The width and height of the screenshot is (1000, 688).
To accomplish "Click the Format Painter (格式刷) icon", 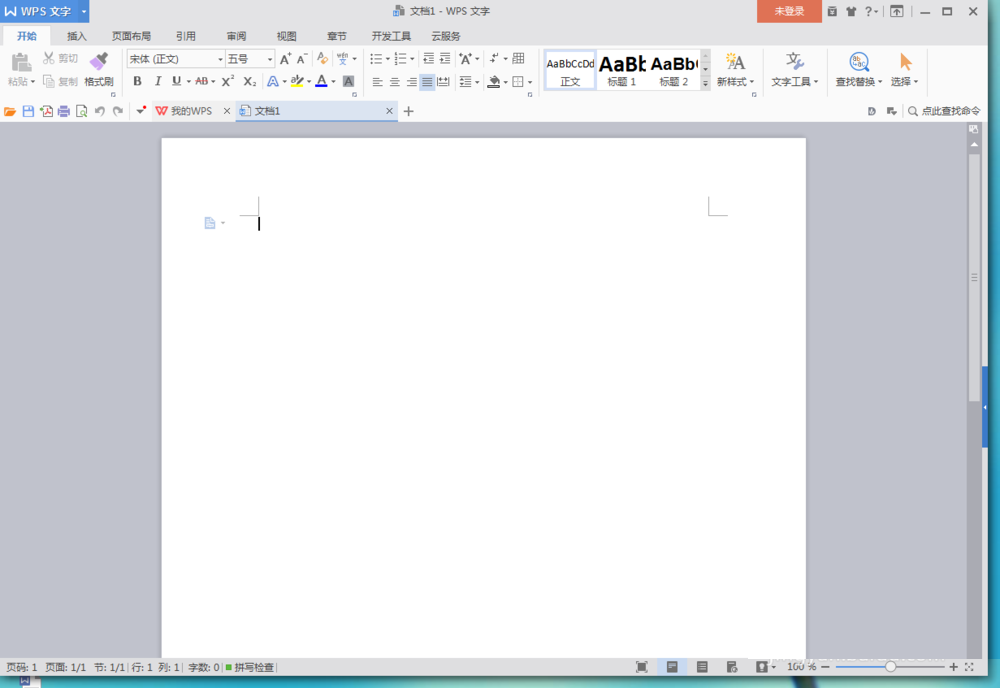I will pos(99,62).
